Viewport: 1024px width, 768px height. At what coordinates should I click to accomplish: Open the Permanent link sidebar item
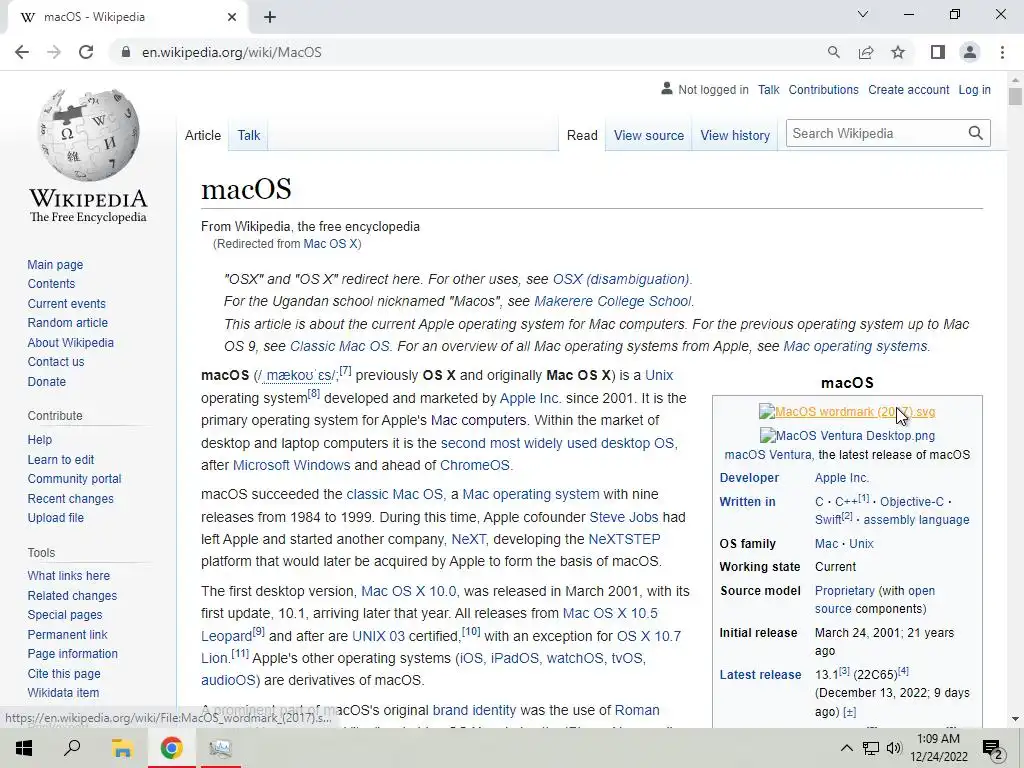[67, 635]
